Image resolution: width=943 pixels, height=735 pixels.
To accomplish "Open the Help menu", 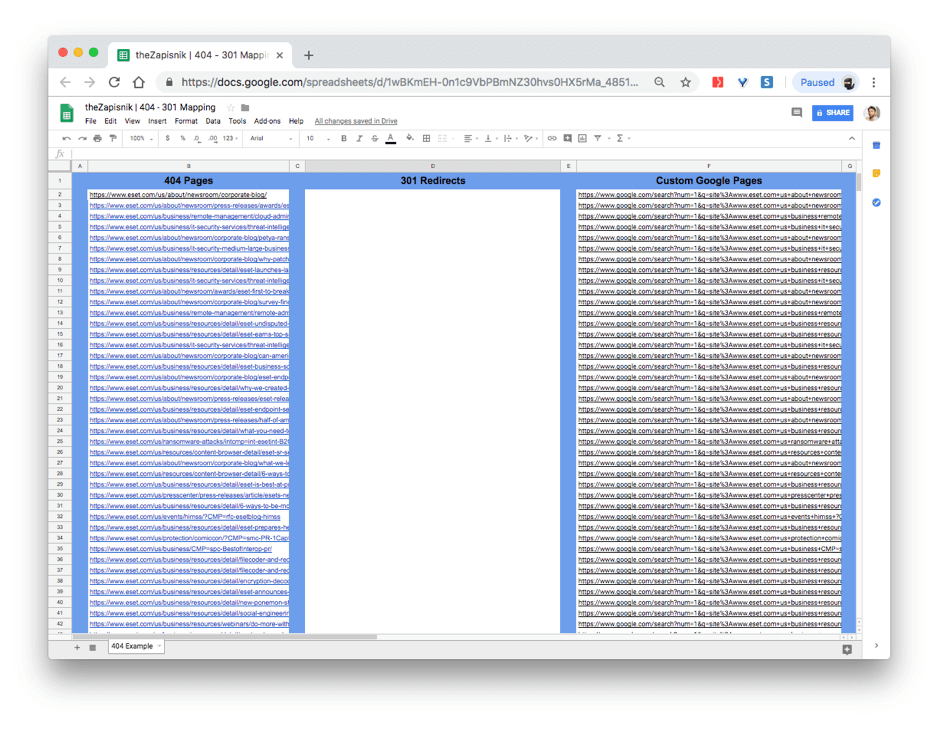I will point(296,121).
